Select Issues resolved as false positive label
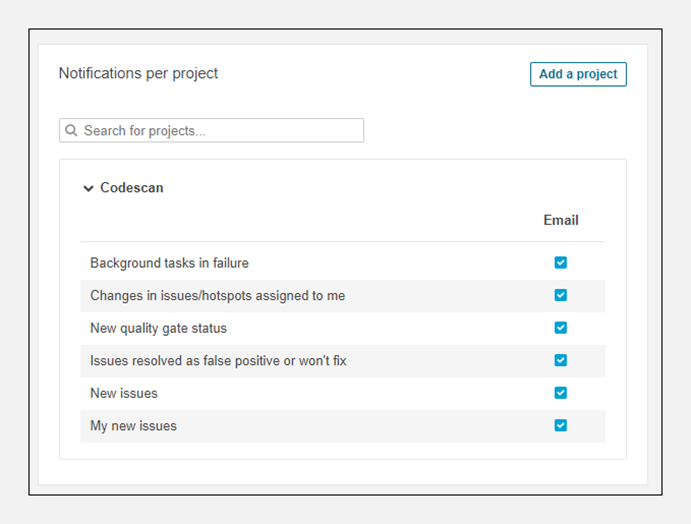This screenshot has width=691, height=524. point(218,361)
